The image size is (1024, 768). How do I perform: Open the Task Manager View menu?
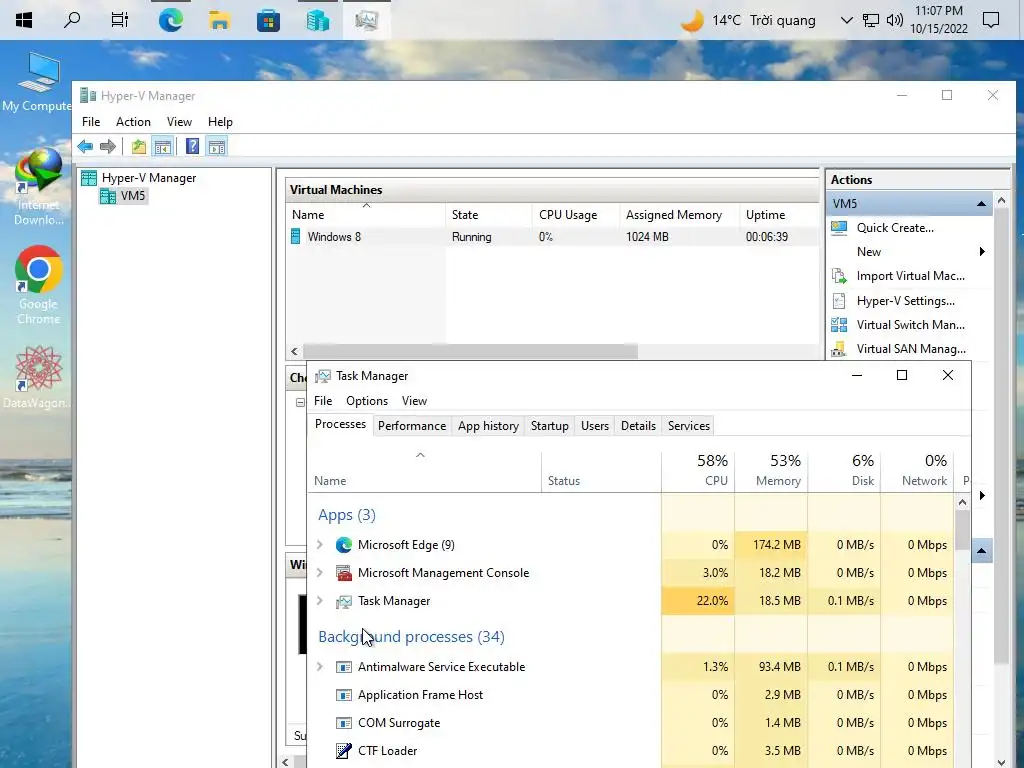414,400
